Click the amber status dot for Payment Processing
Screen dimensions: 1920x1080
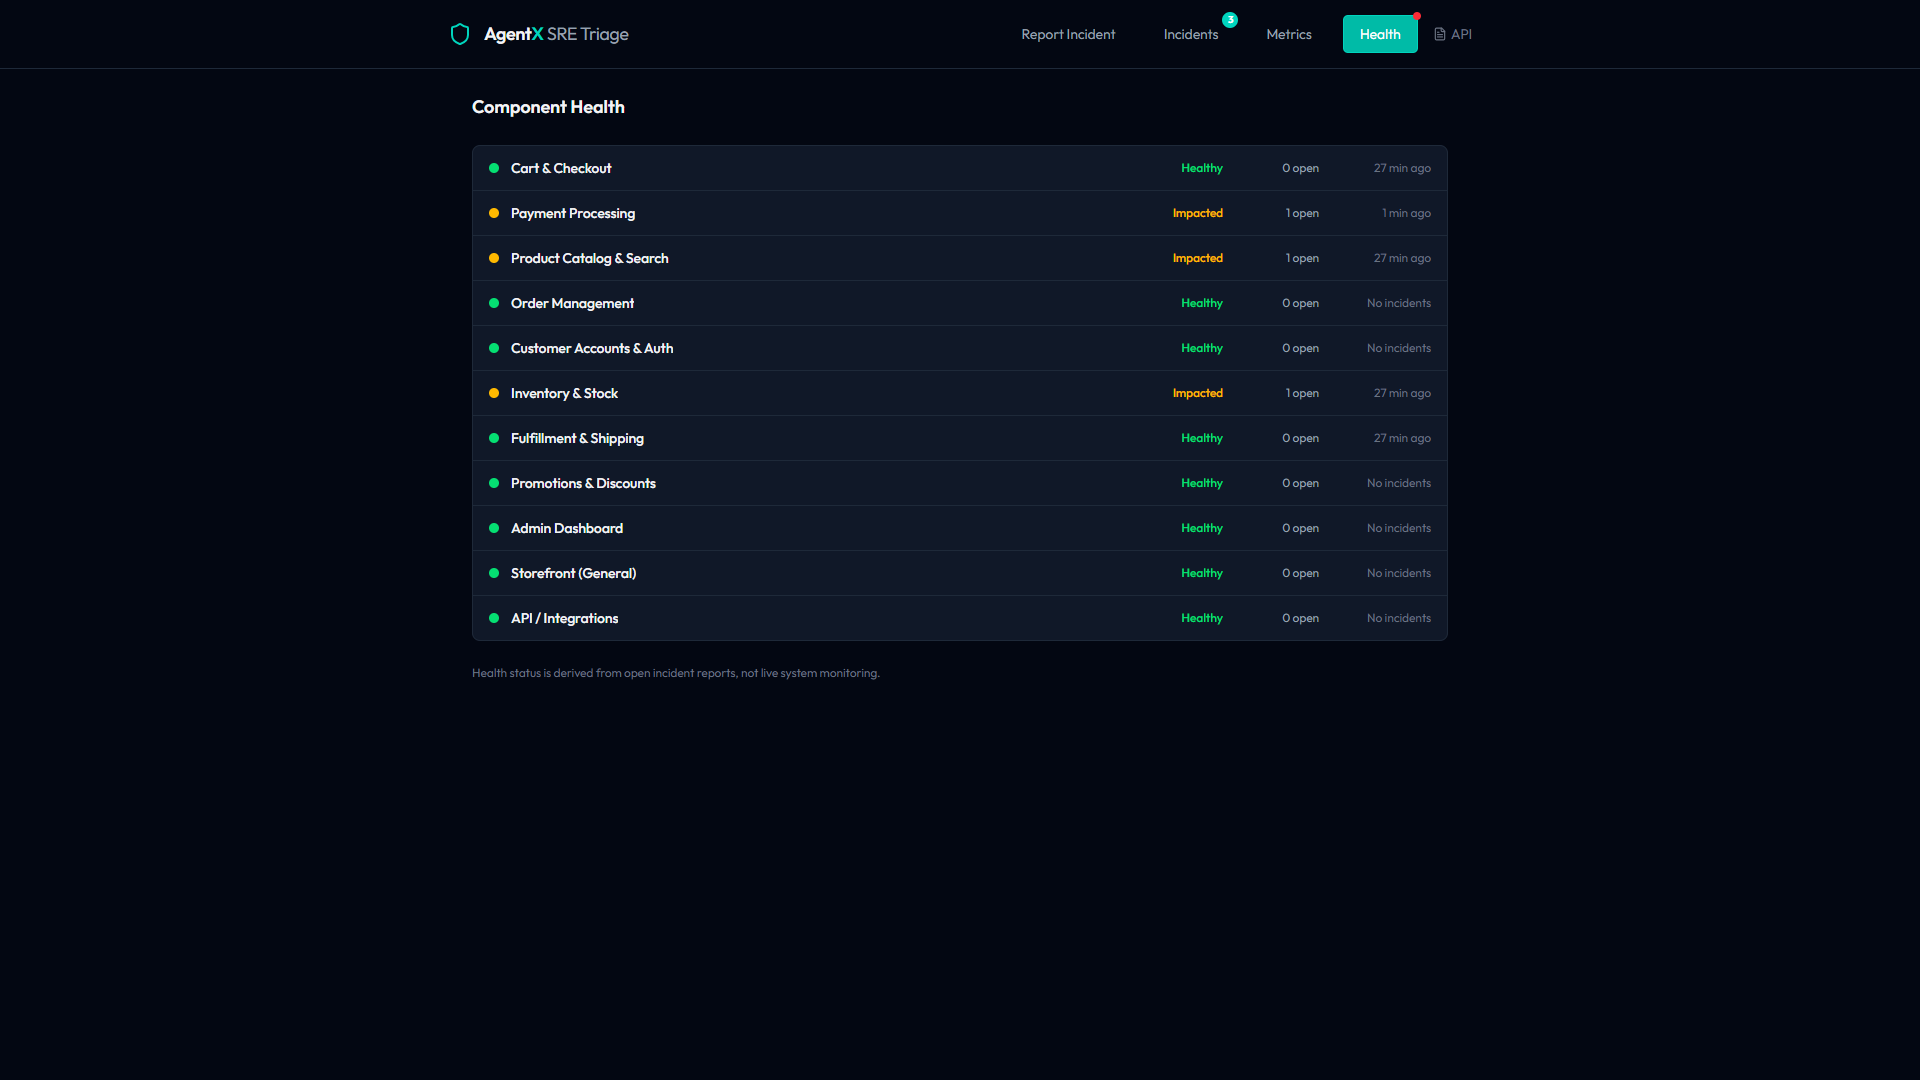tap(494, 213)
